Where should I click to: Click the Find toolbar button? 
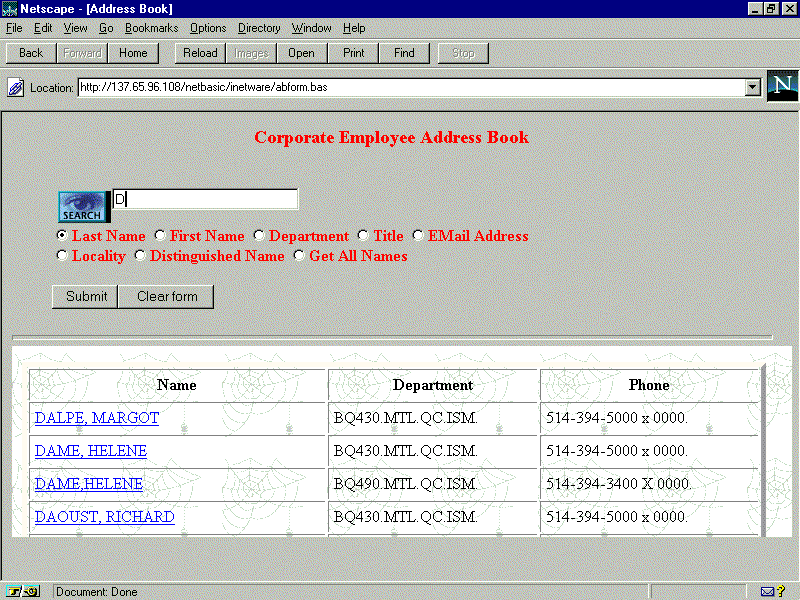404,53
